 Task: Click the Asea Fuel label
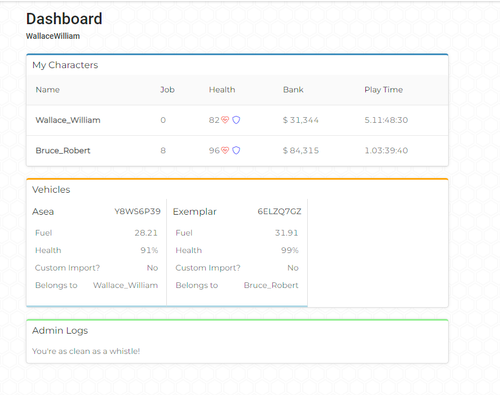44,233
